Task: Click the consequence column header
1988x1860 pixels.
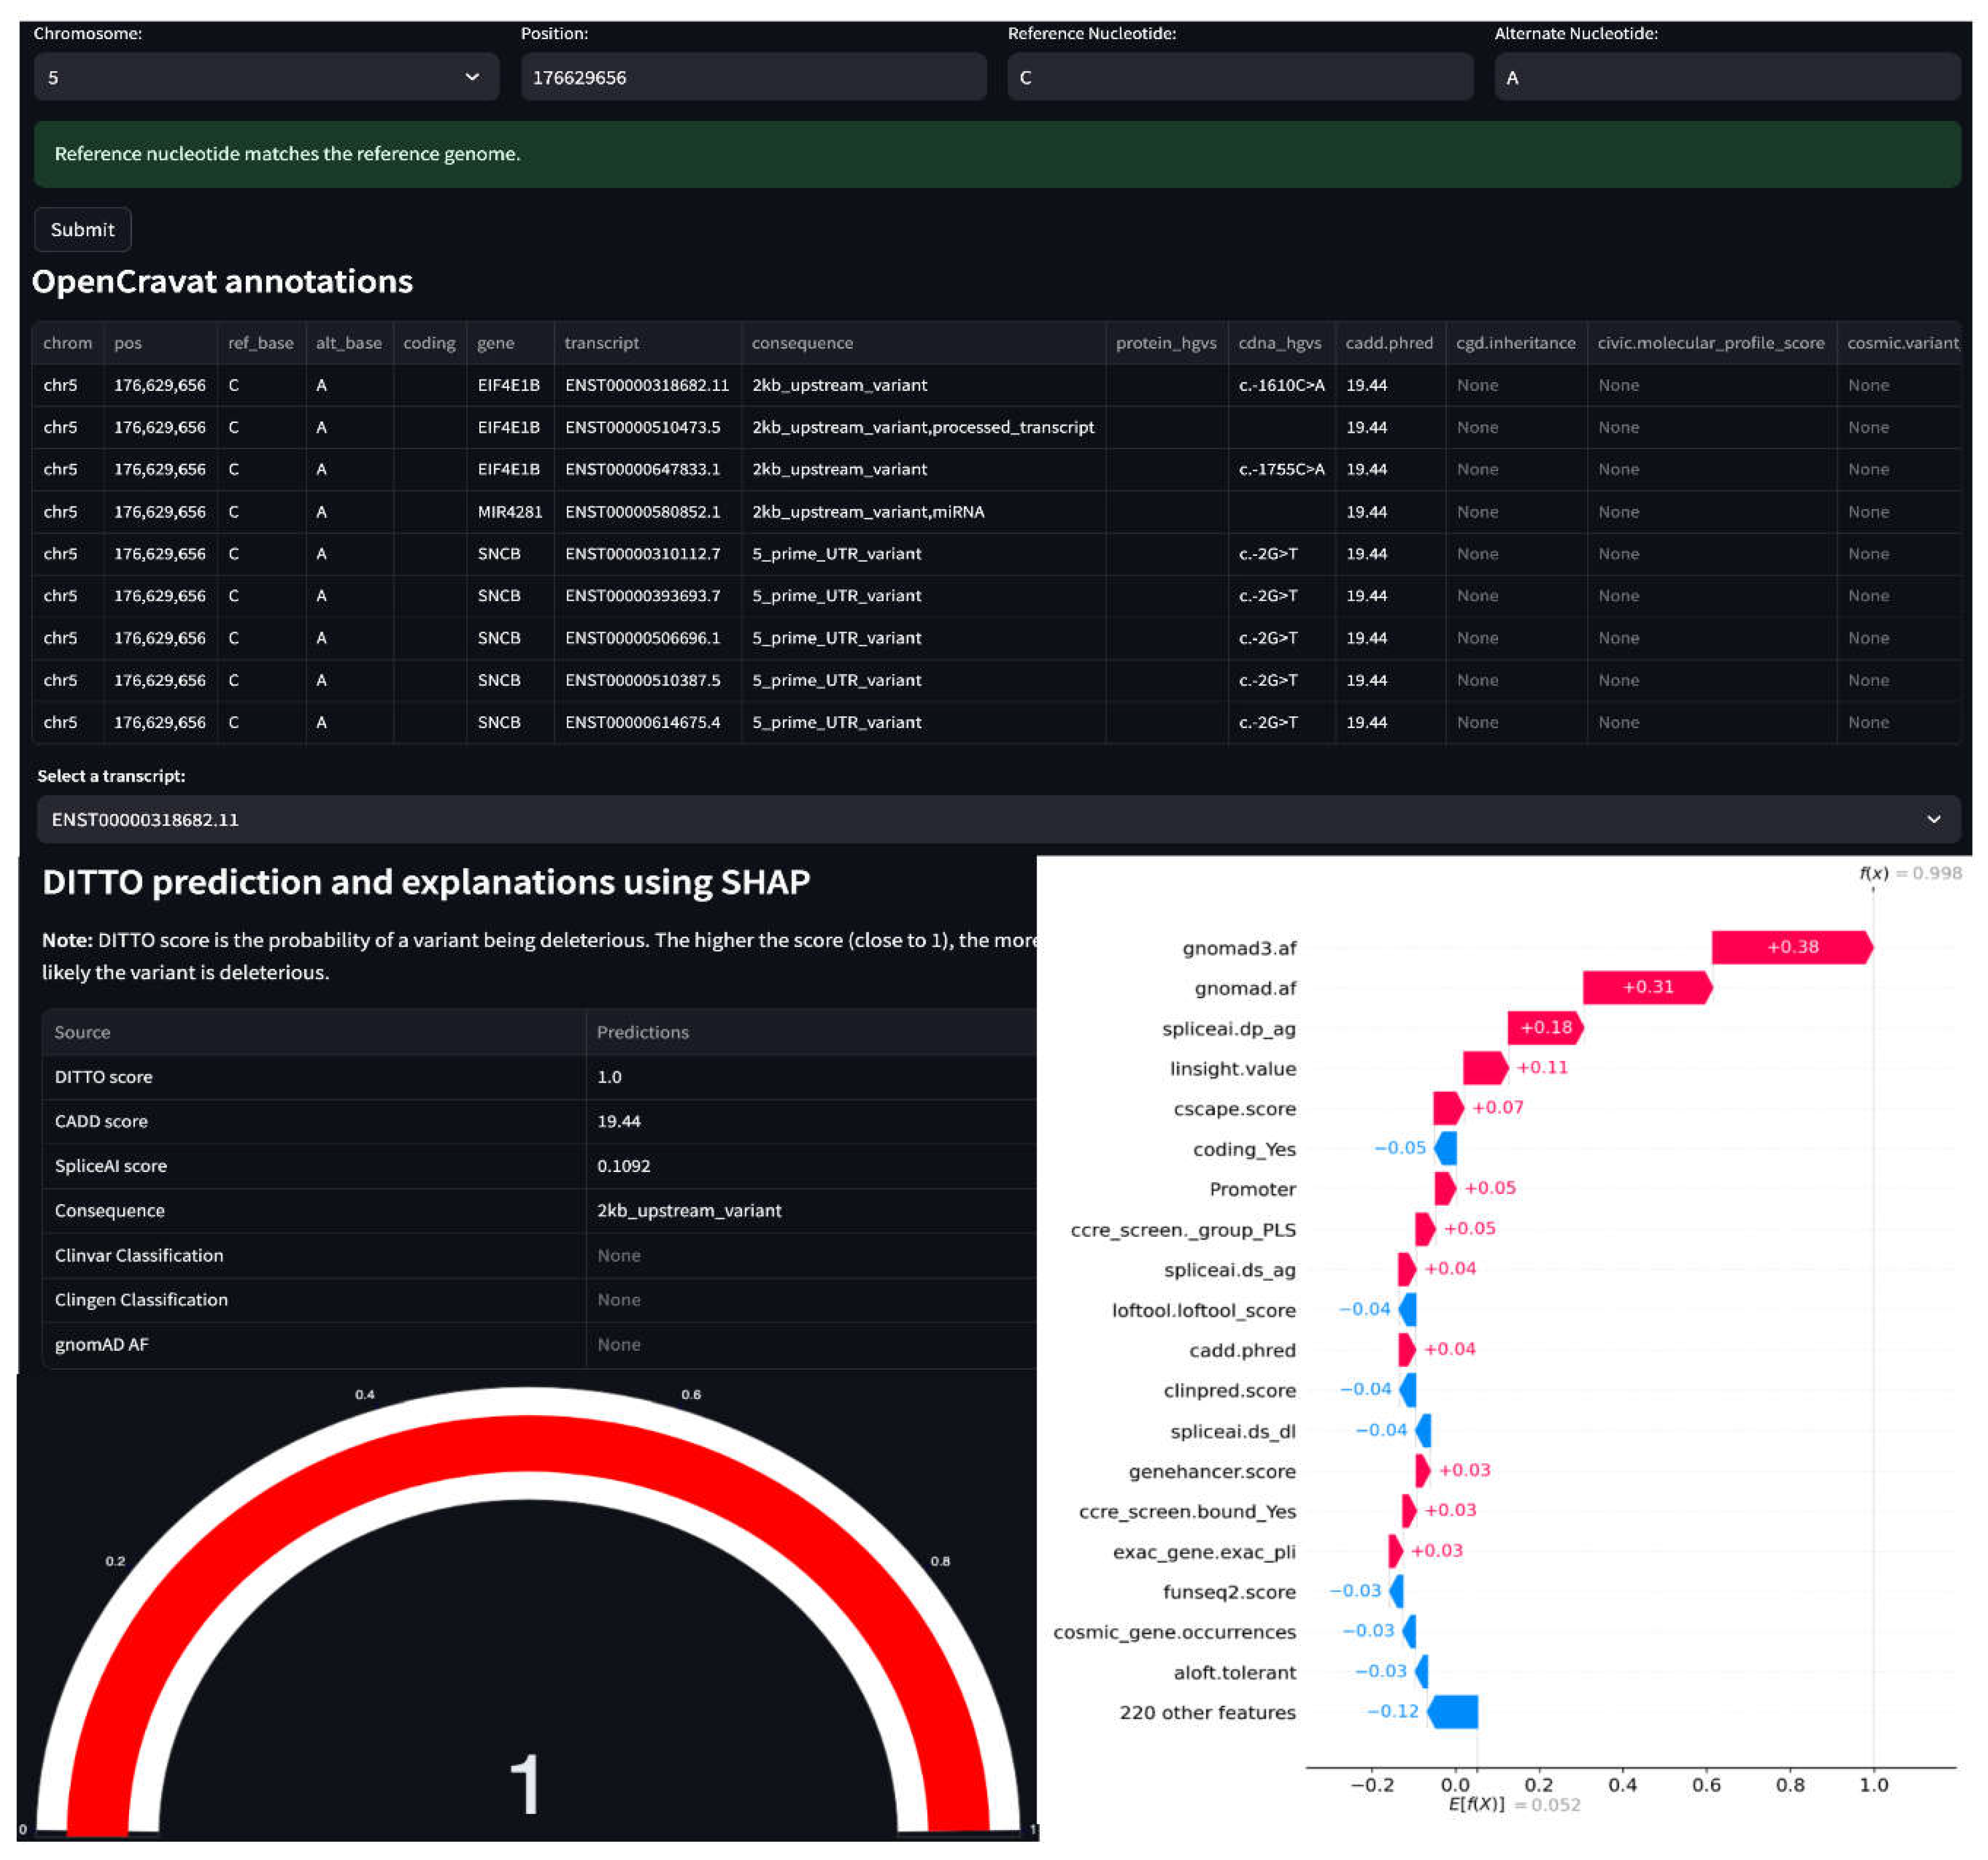Action: pyautogui.click(x=802, y=343)
